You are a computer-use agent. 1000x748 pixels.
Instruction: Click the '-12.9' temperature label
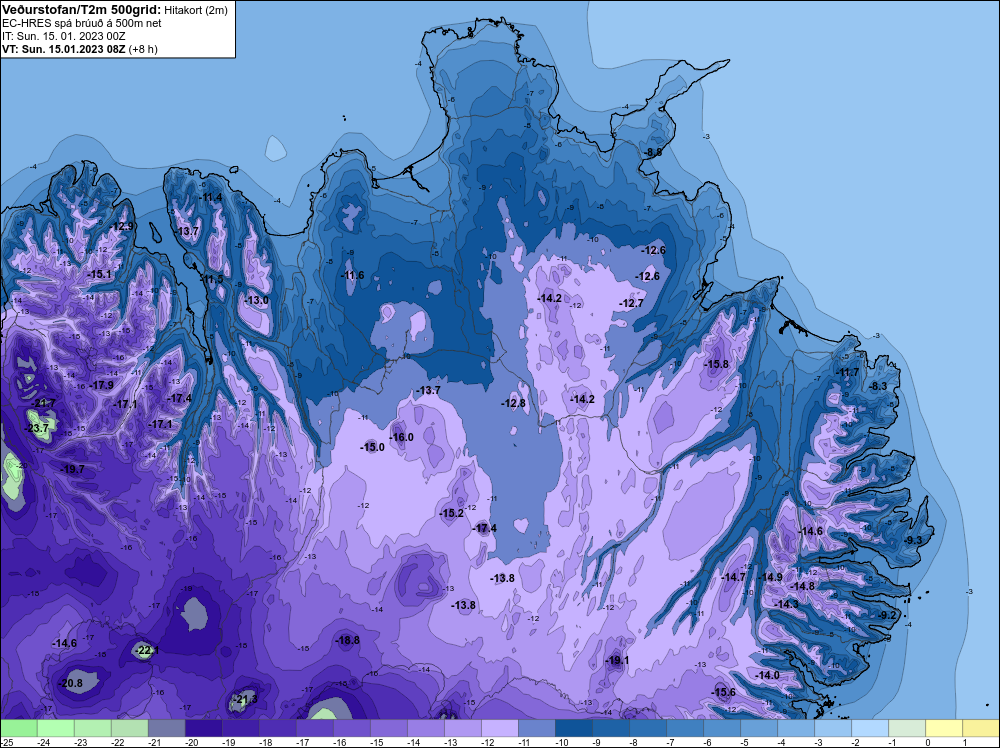point(122,226)
